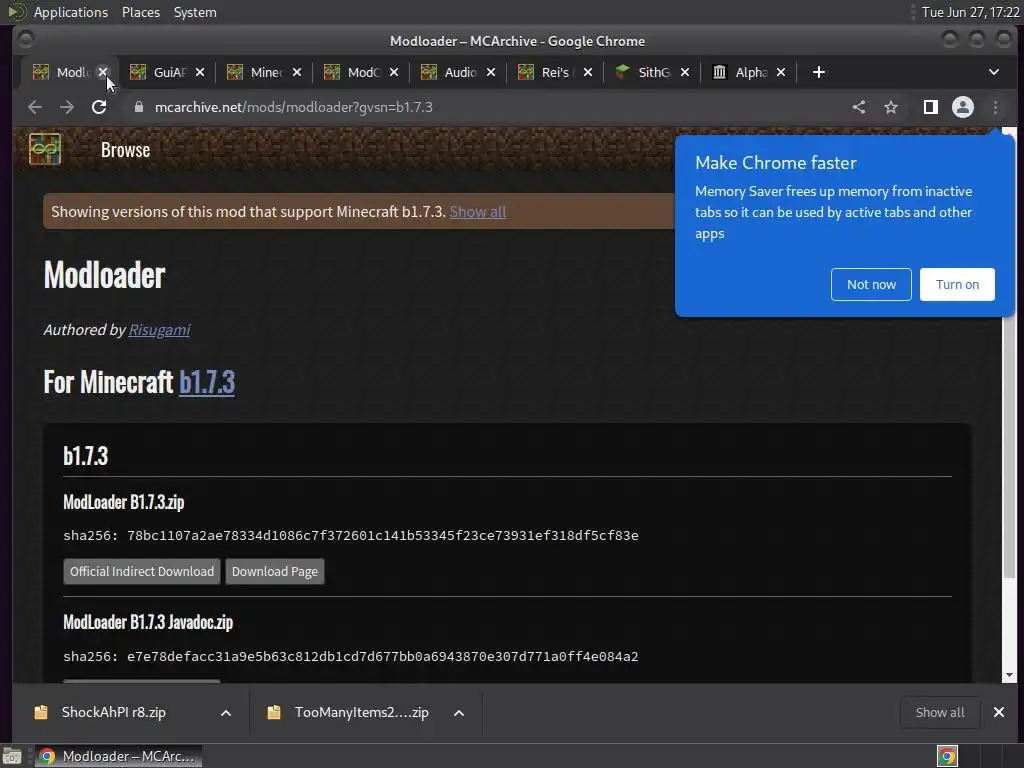The height and width of the screenshot is (768, 1024).
Task: Open the System menu
Action: 195,12
